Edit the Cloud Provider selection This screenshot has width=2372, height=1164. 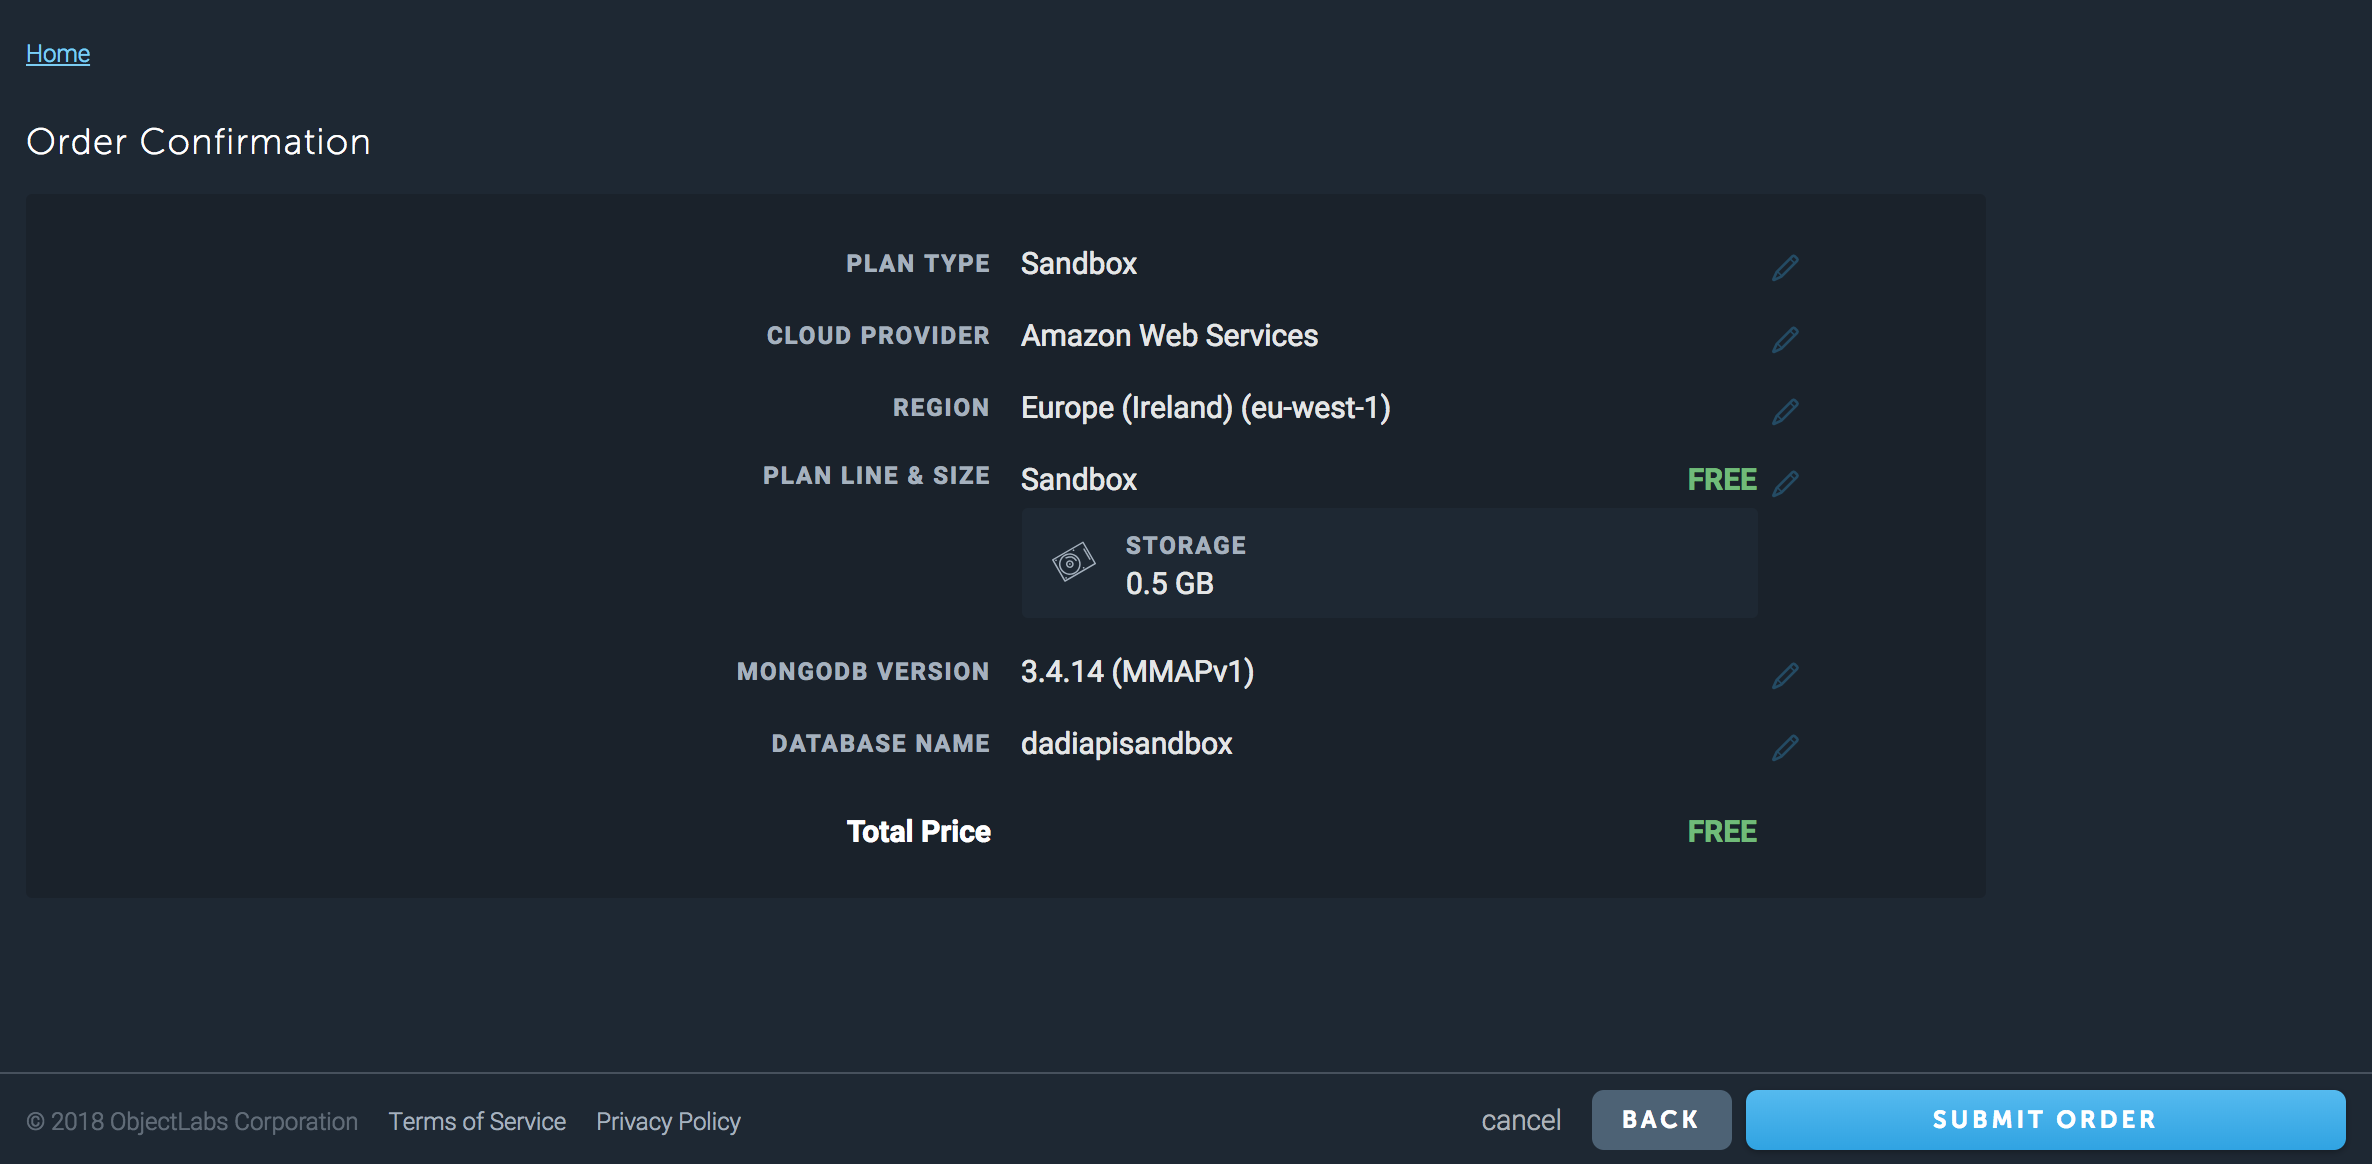(x=1785, y=339)
